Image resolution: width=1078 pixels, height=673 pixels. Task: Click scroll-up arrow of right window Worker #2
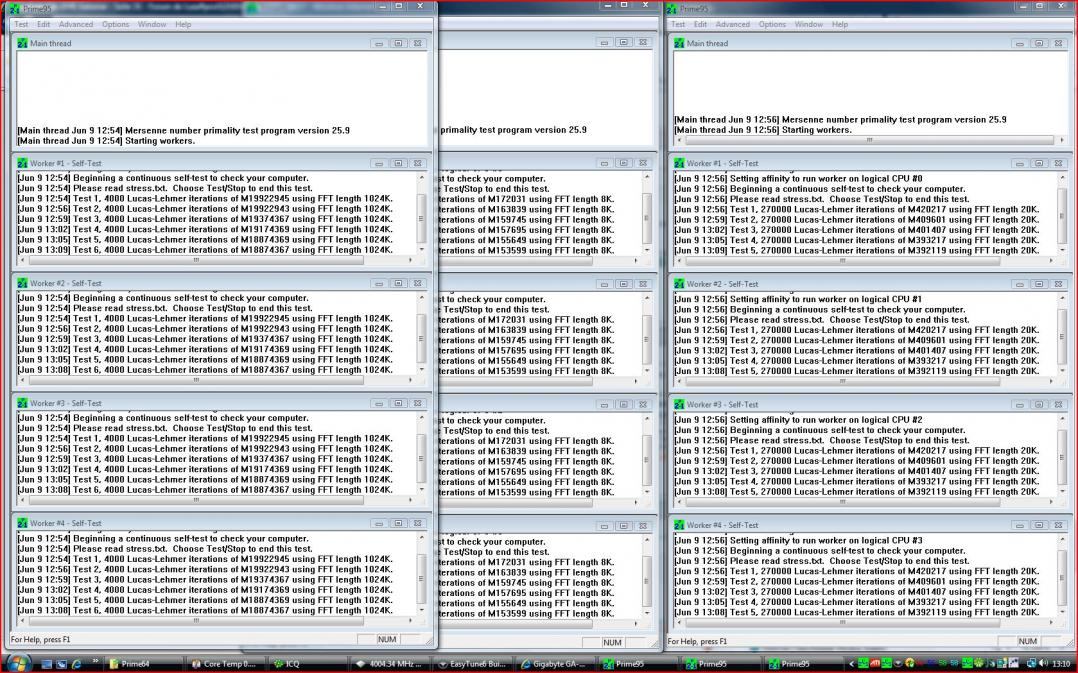pos(1062,298)
